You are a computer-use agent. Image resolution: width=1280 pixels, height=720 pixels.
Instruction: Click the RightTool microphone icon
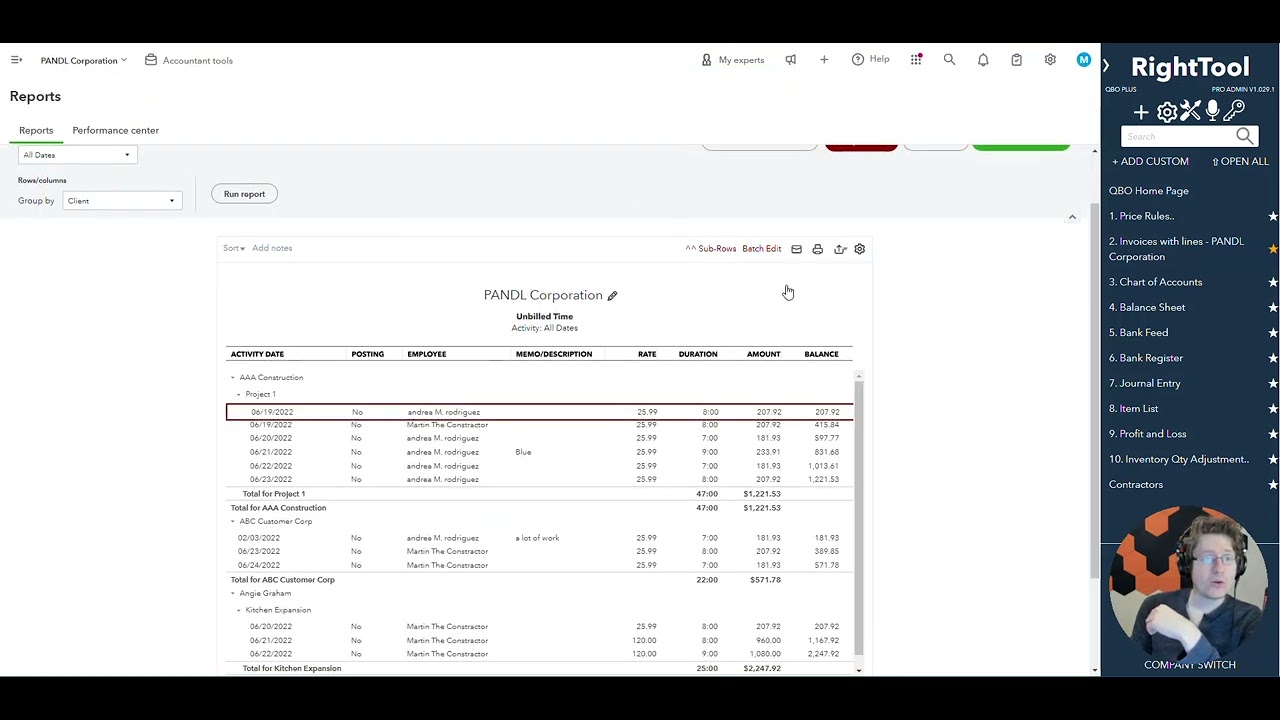click(x=1212, y=110)
